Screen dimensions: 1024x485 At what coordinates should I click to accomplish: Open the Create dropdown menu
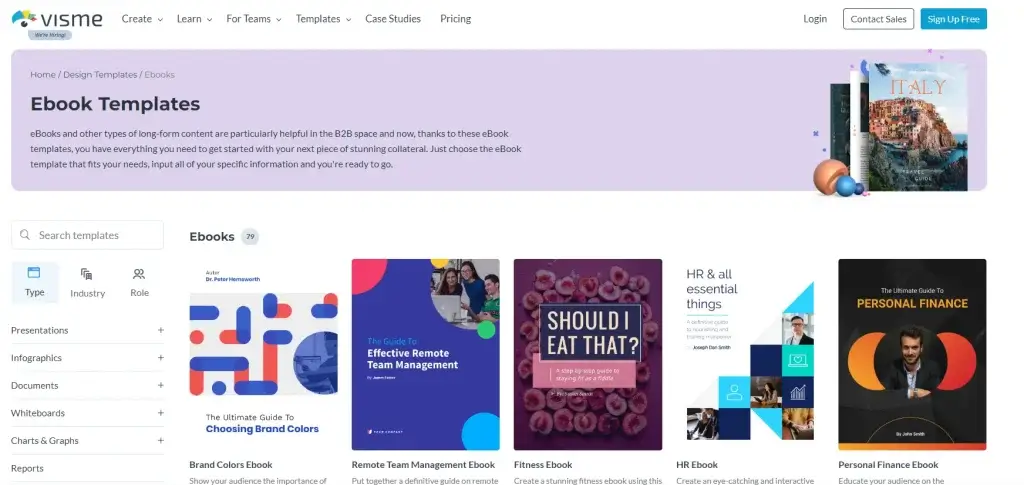point(141,19)
